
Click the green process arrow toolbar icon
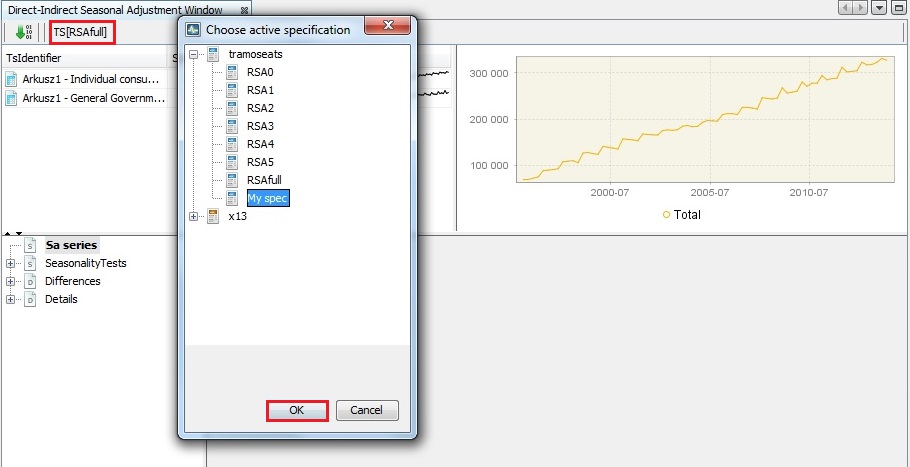point(23,32)
